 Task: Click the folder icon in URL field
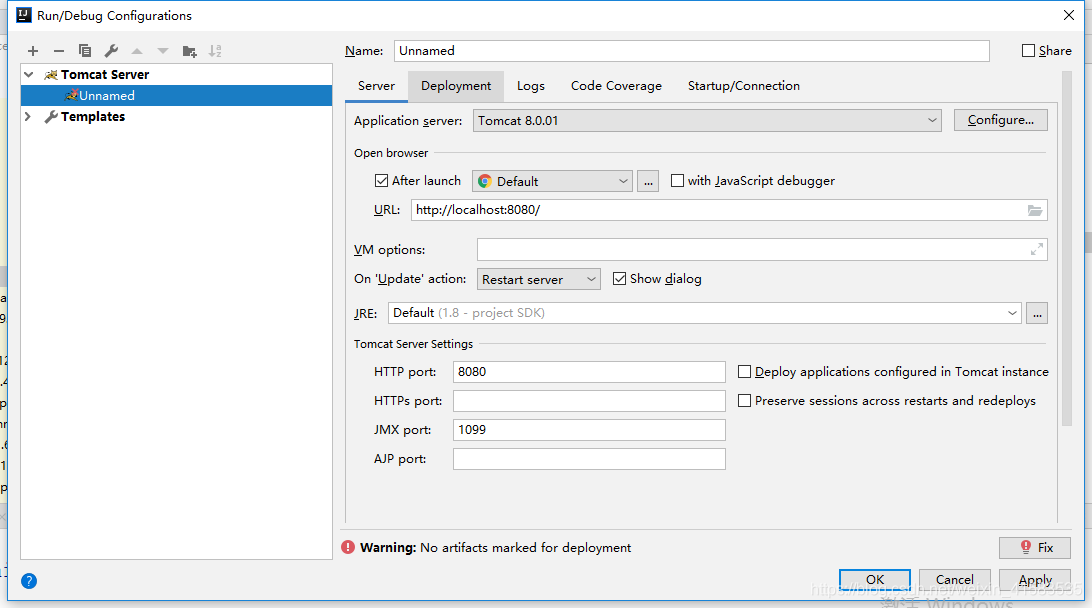tap(1035, 210)
